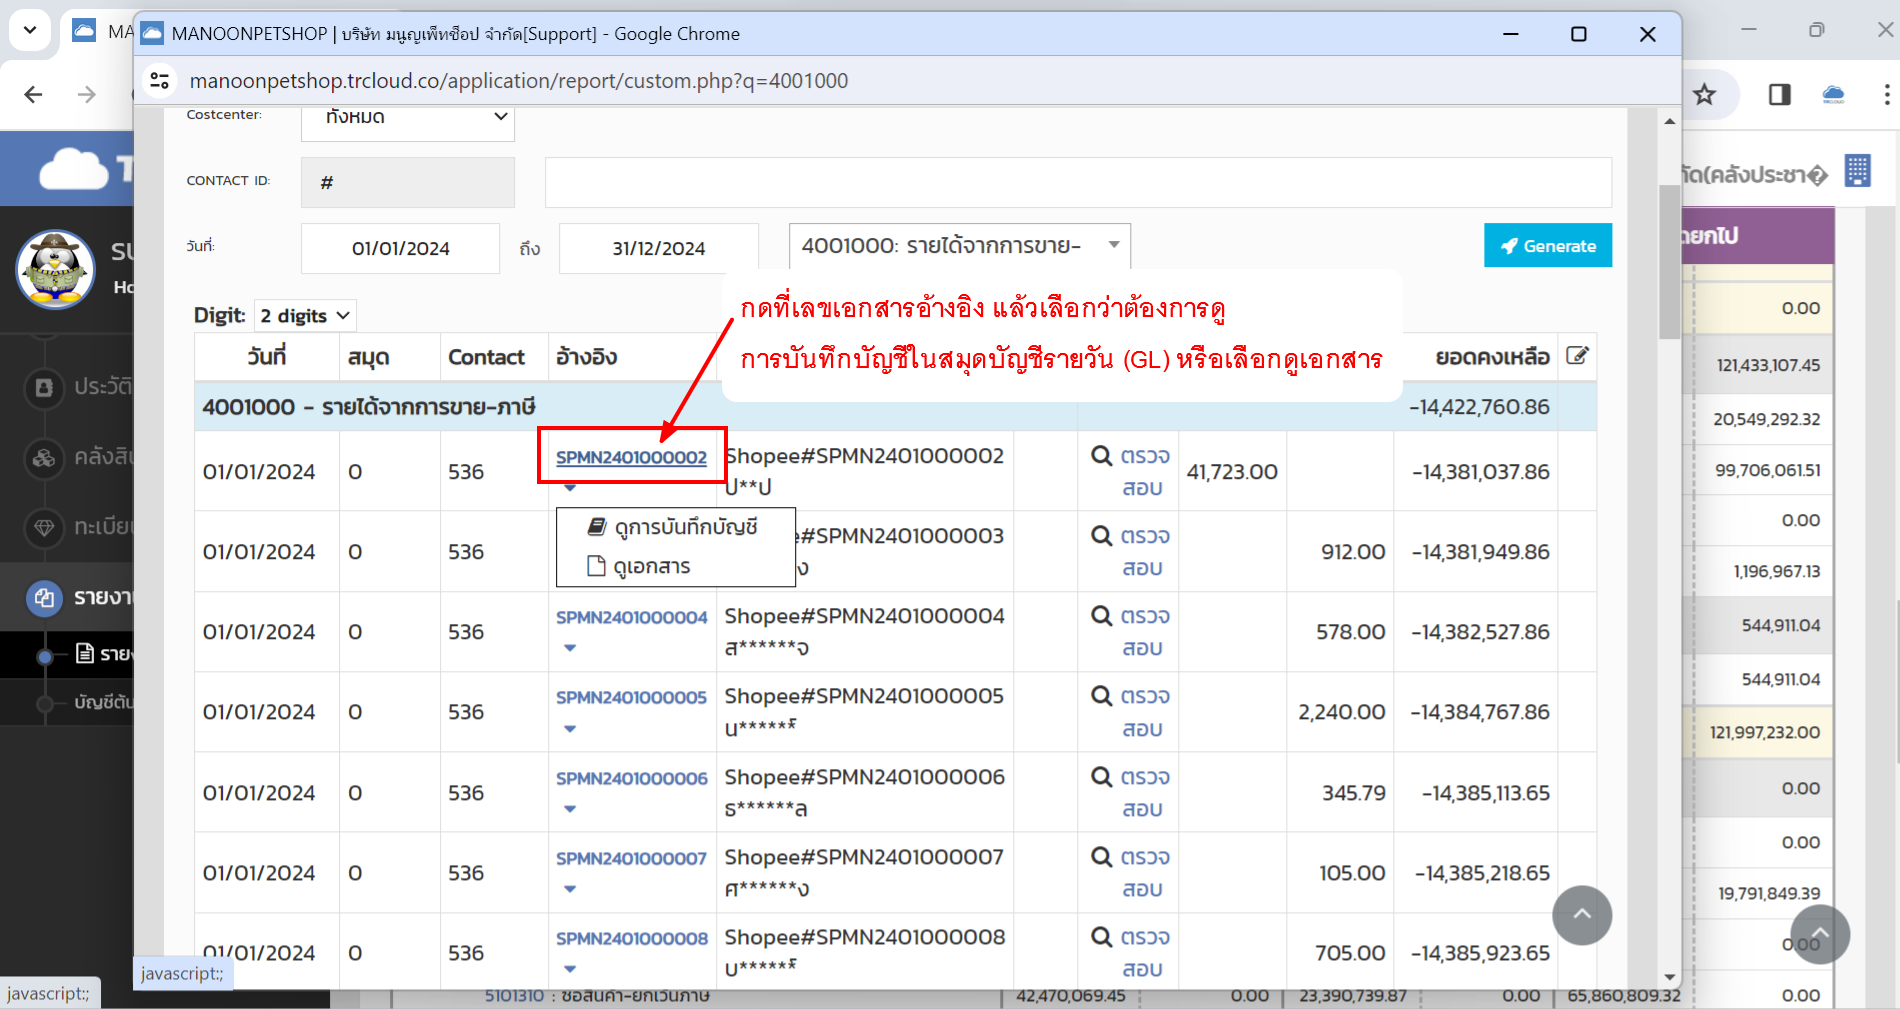
Task: Toggle side panel icon in background Chrome
Action: tap(1780, 95)
